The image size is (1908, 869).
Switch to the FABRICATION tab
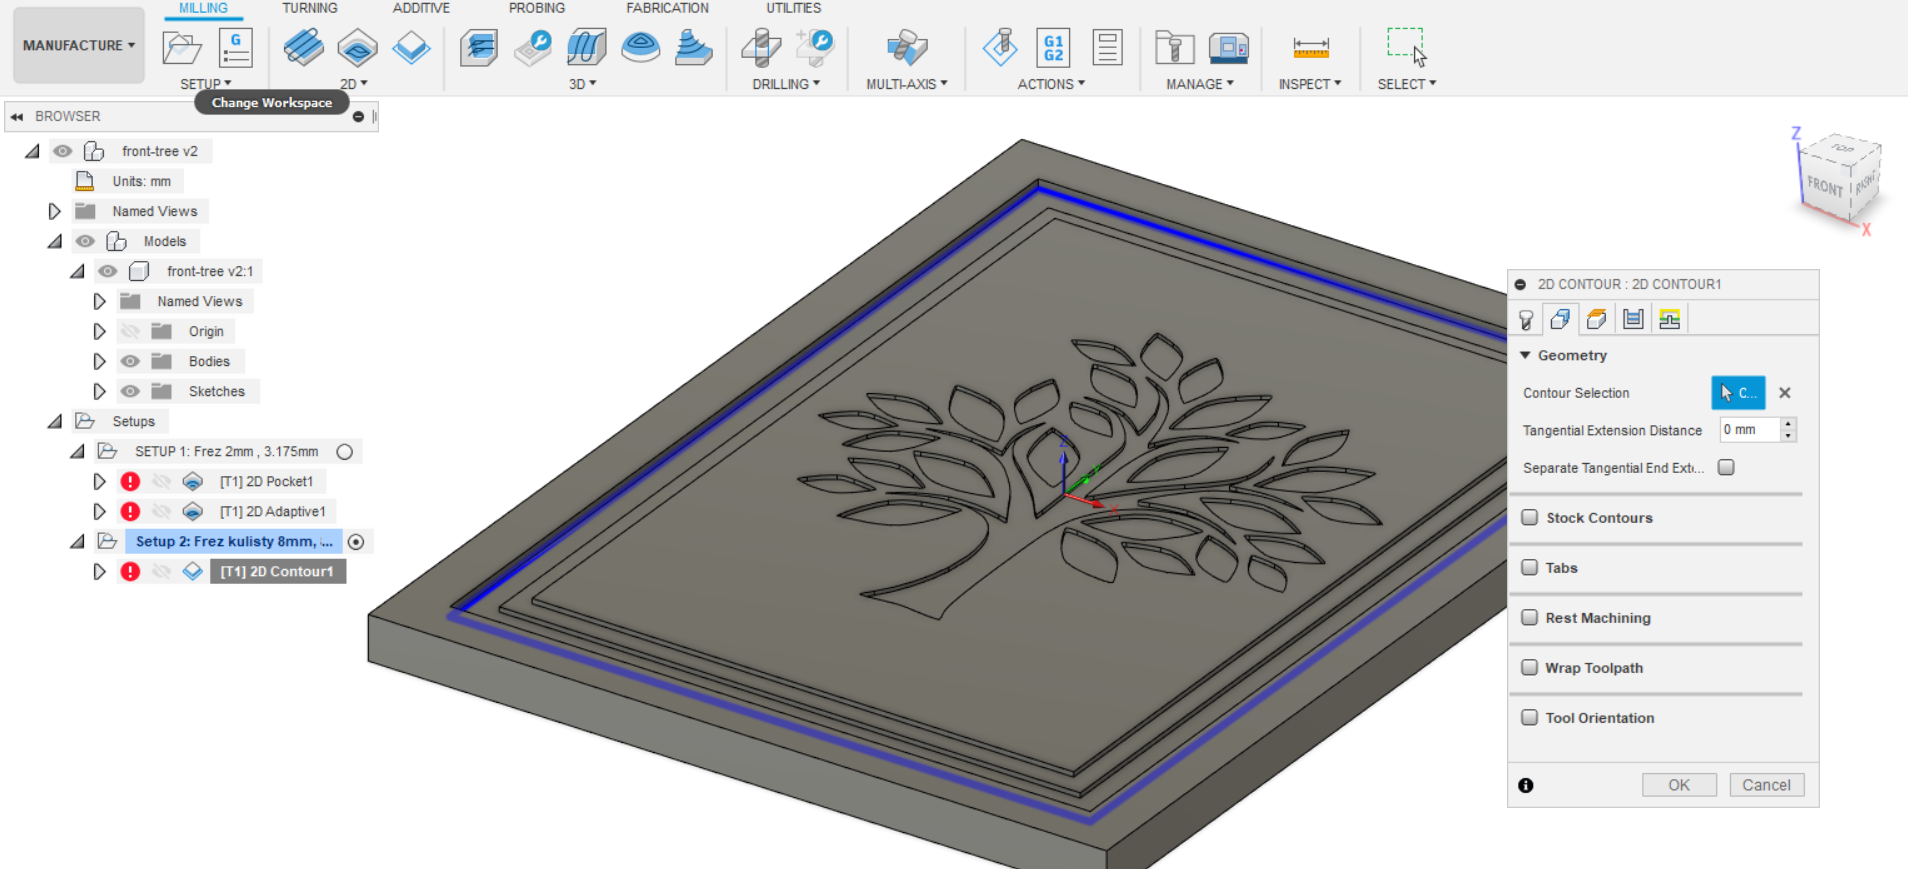click(667, 8)
